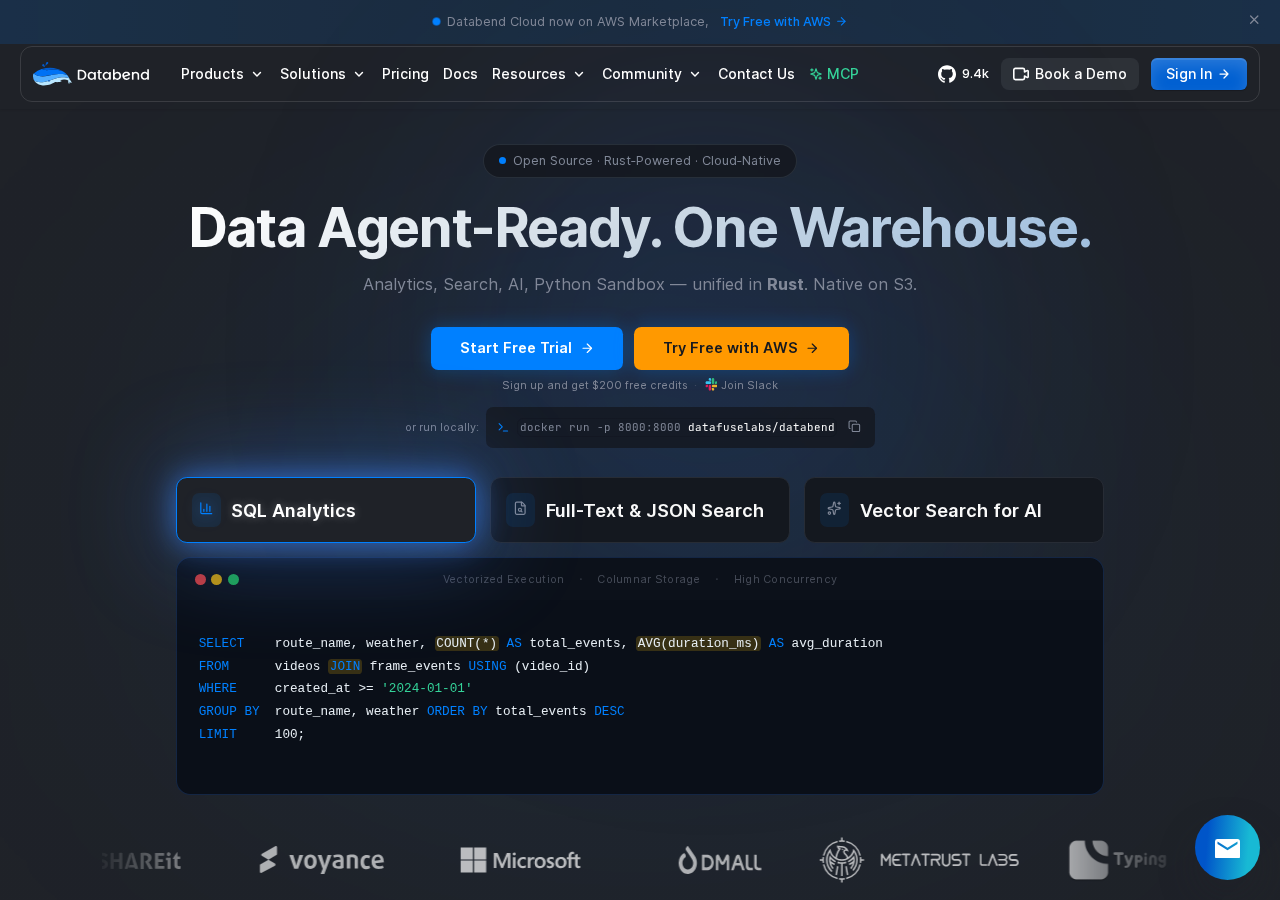The height and width of the screenshot is (900, 1280).
Task: Click the JOIN highlighted keyword
Action: click(345, 666)
